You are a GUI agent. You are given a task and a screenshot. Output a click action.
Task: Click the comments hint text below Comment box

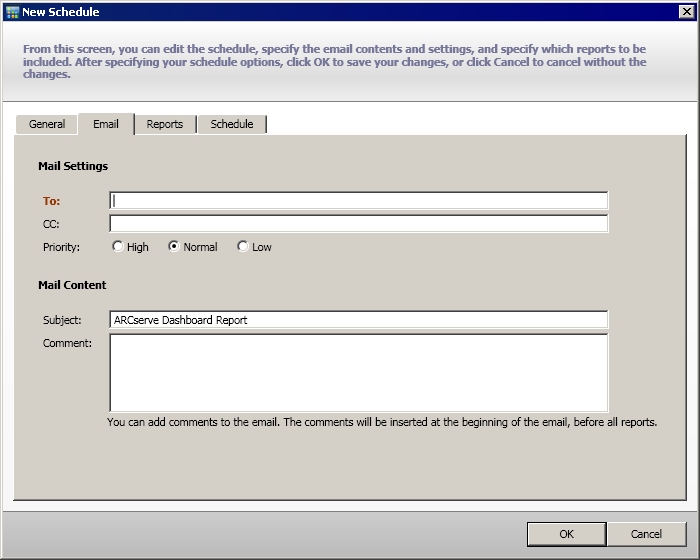[x=382, y=422]
